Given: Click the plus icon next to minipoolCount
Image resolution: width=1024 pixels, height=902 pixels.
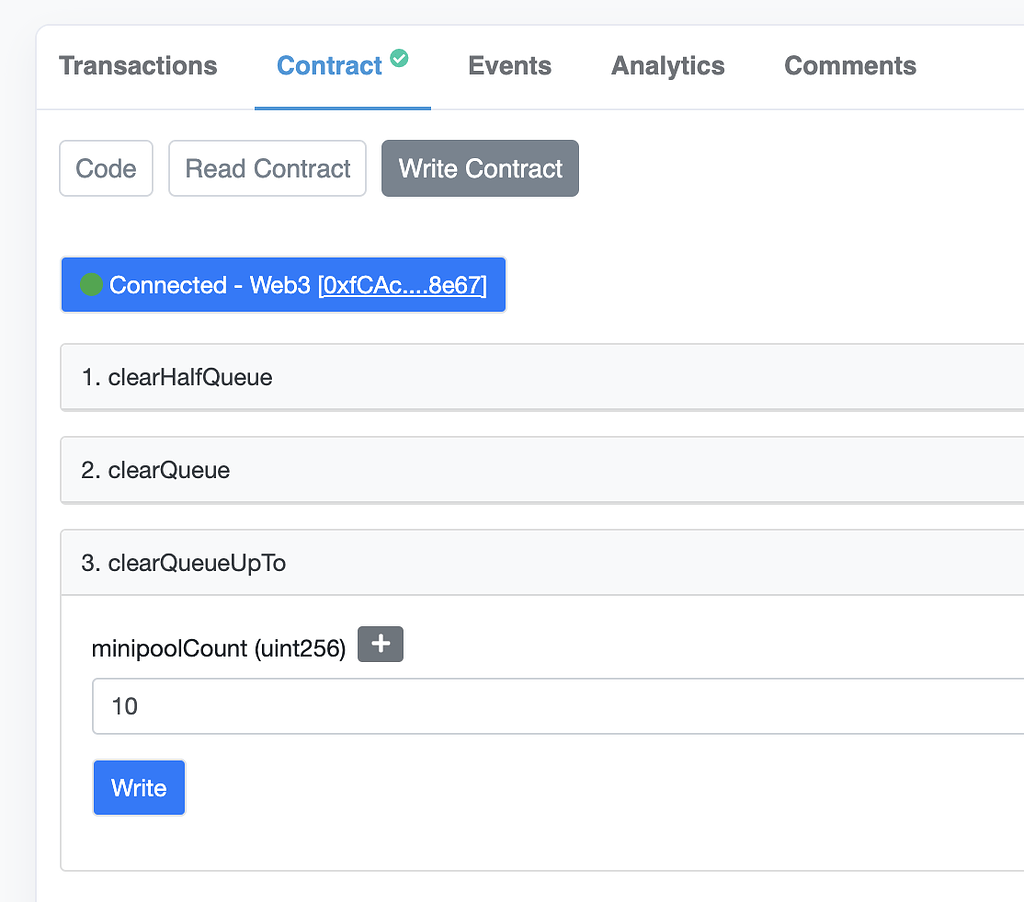Looking at the screenshot, I should pos(380,644).
